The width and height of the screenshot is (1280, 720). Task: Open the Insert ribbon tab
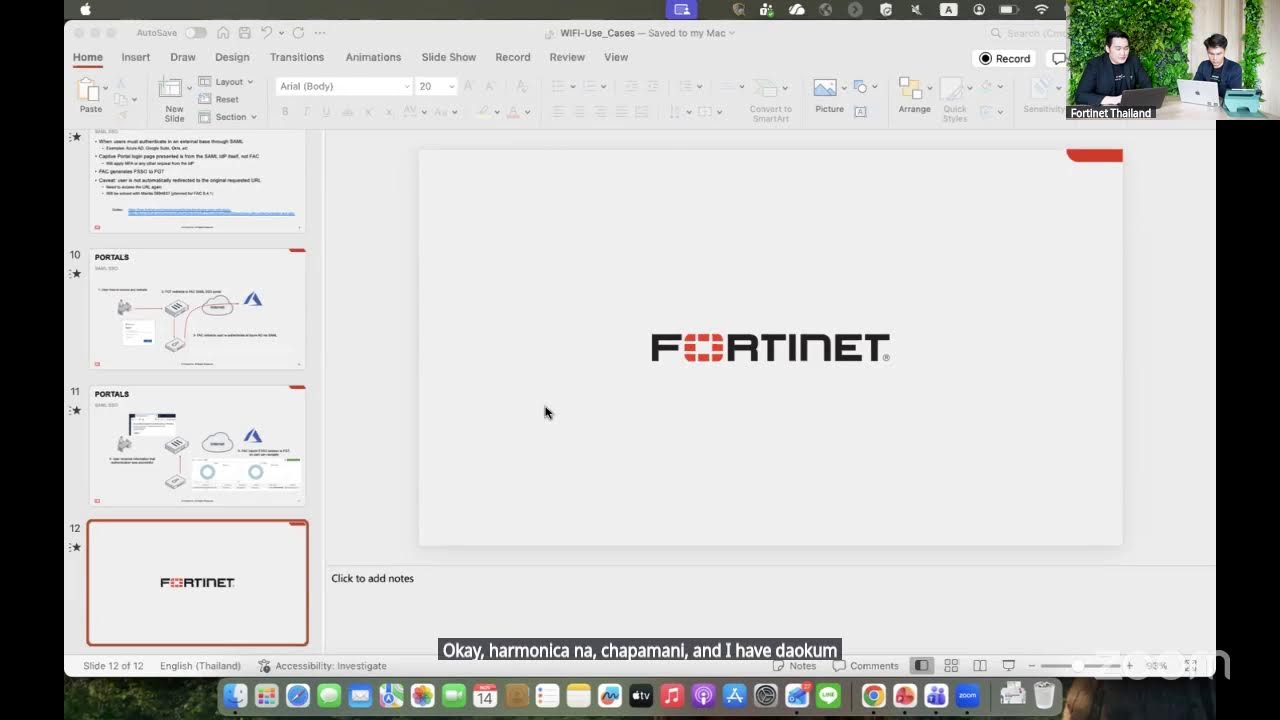tap(136, 57)
